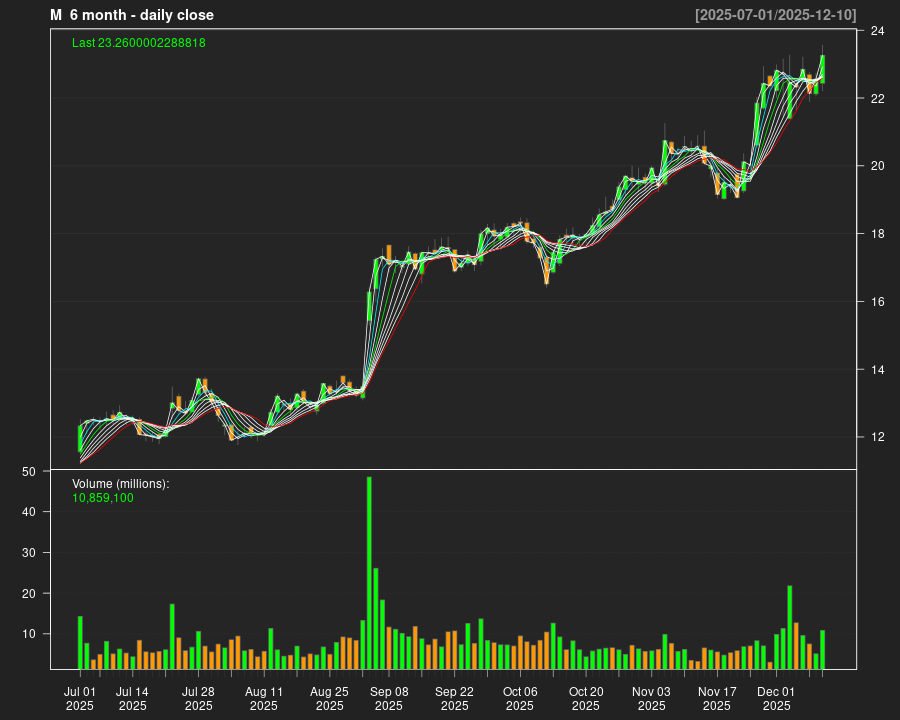The width and height of the screenshot is (900, 720).
Task: Click the first green volume bar at Jul 01
Action: [80, 642]
